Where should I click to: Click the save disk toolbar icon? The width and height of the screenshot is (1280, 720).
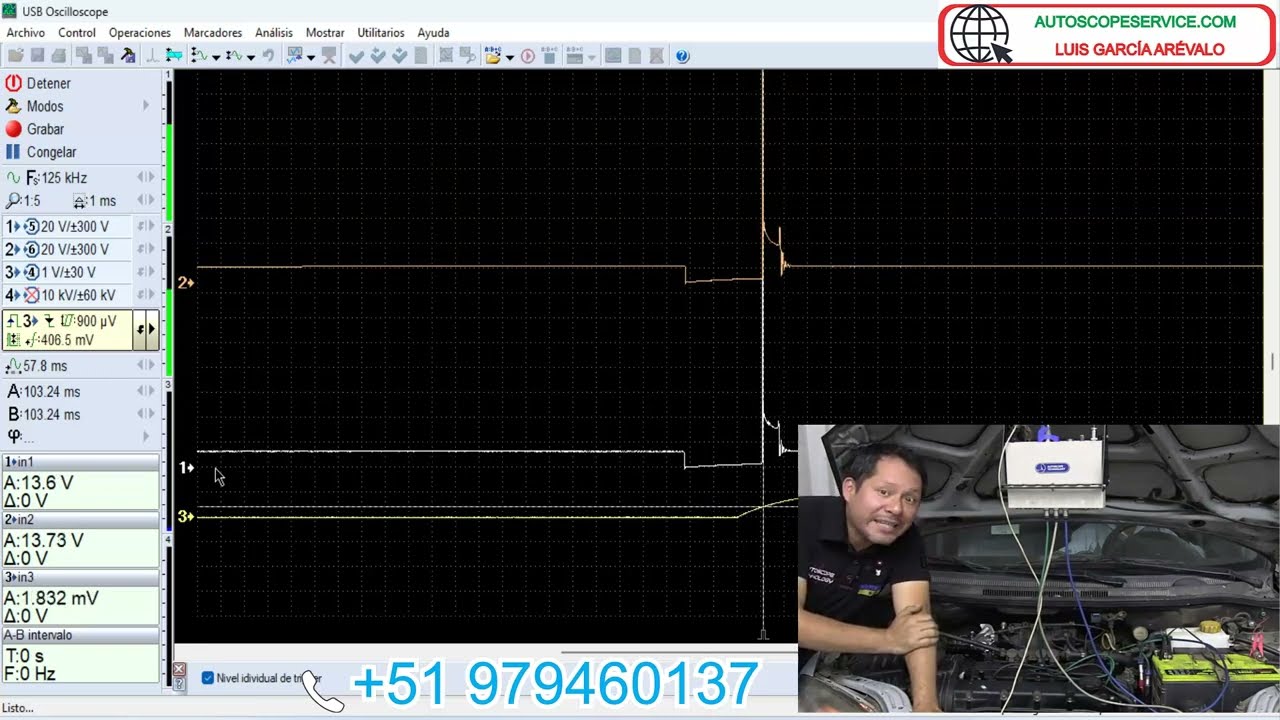coord(37,56)
